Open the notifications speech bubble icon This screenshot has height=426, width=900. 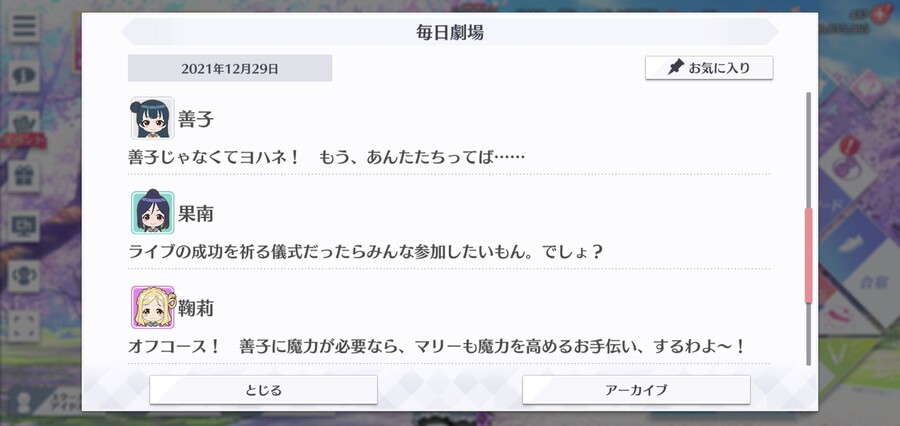pos(24,76)
